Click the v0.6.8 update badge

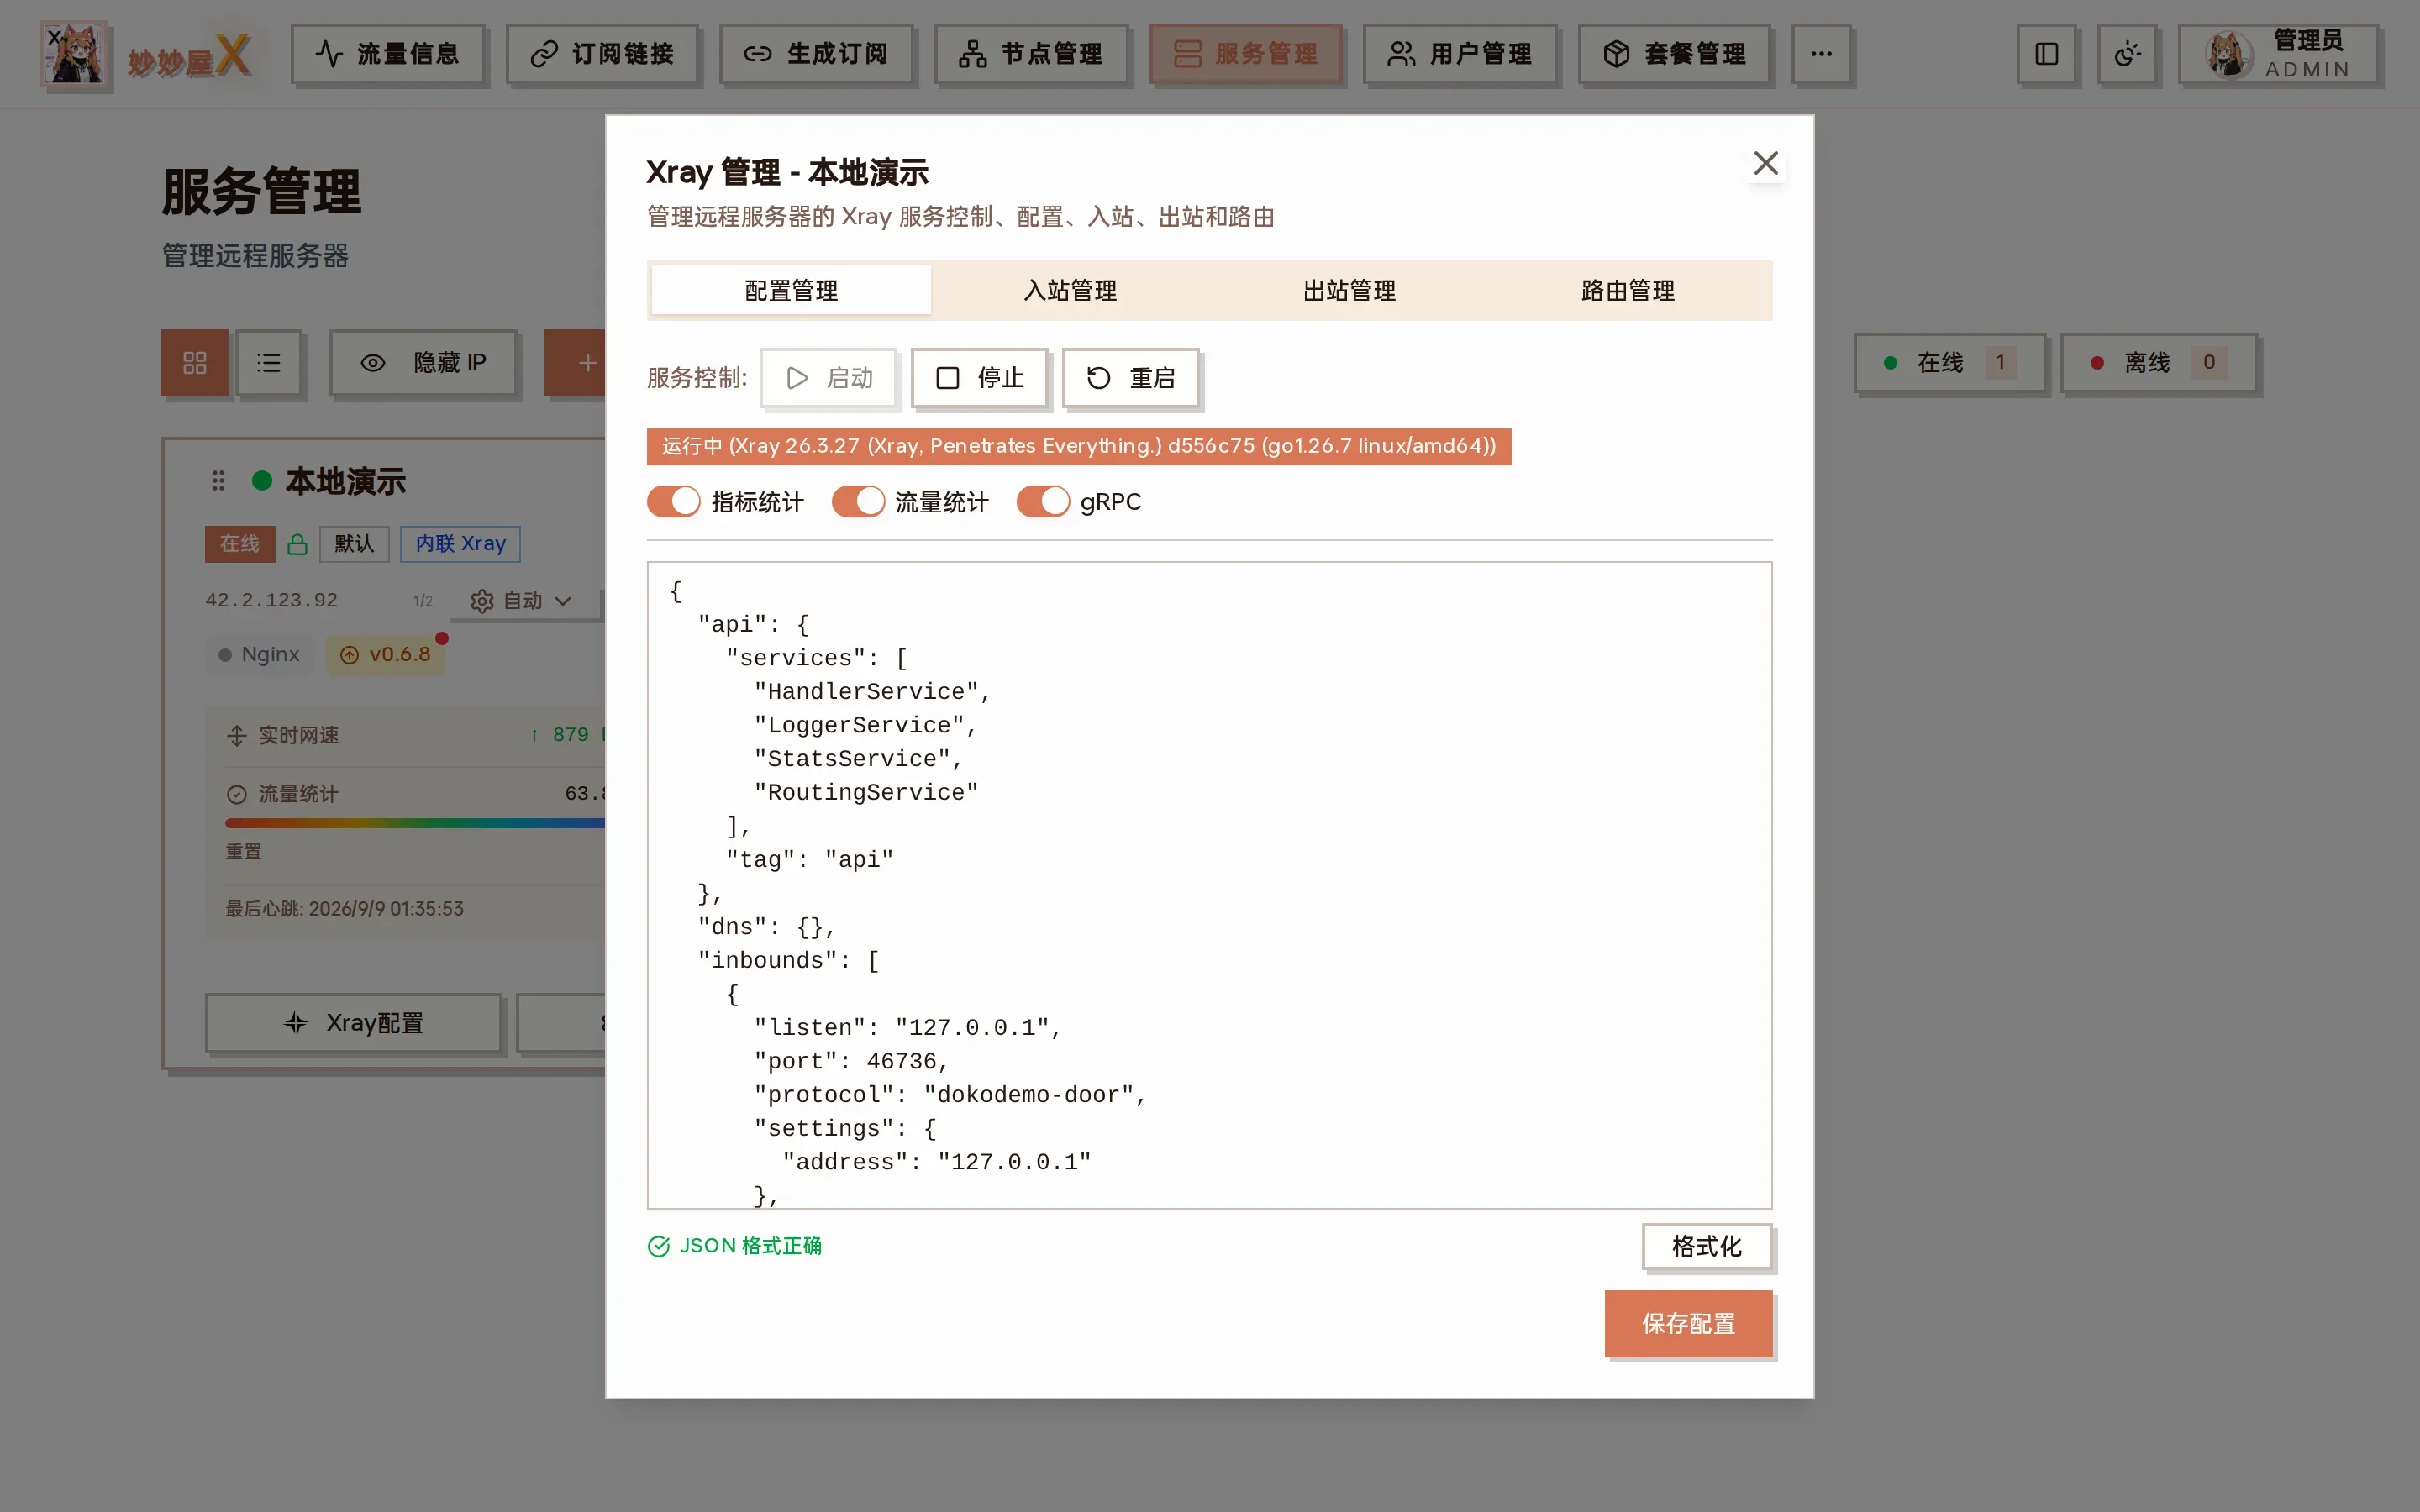386,655
